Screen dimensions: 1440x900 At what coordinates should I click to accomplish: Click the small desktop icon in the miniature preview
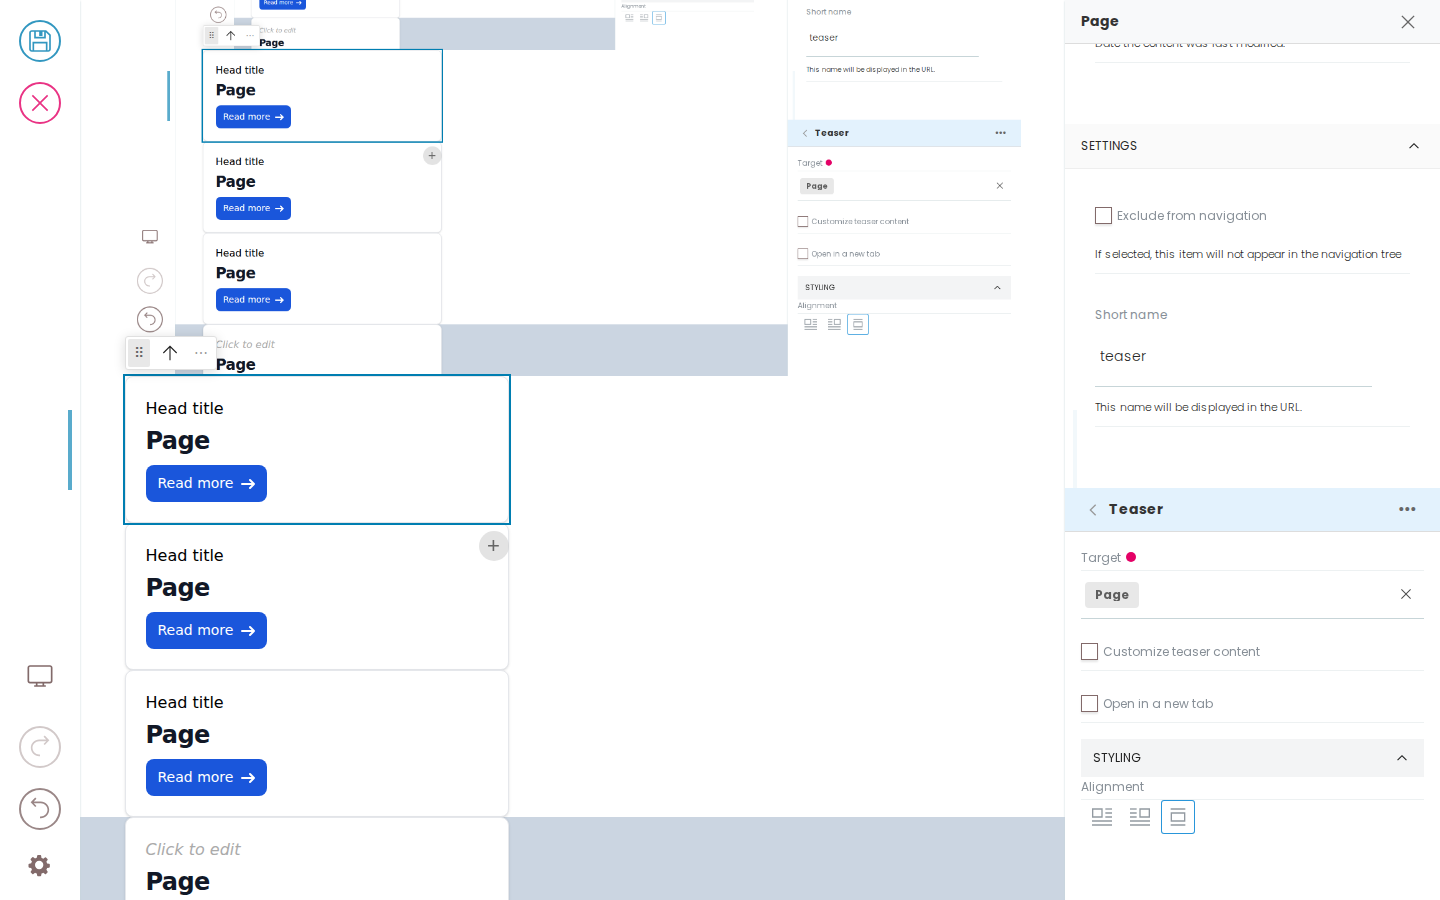(x=150, y=237)
